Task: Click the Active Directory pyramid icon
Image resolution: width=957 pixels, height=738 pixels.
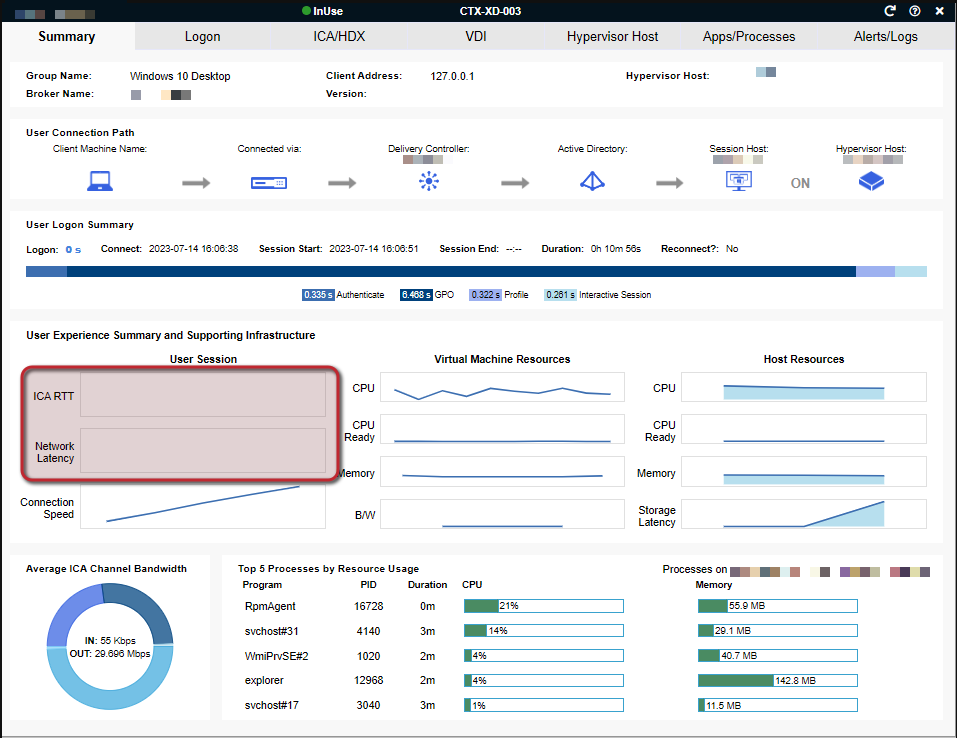Action: point(593,182)
